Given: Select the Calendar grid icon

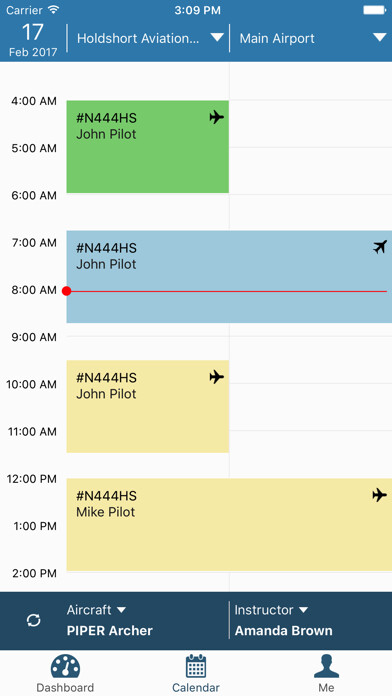Looking at the screenshot, I should tap(196, 665).
